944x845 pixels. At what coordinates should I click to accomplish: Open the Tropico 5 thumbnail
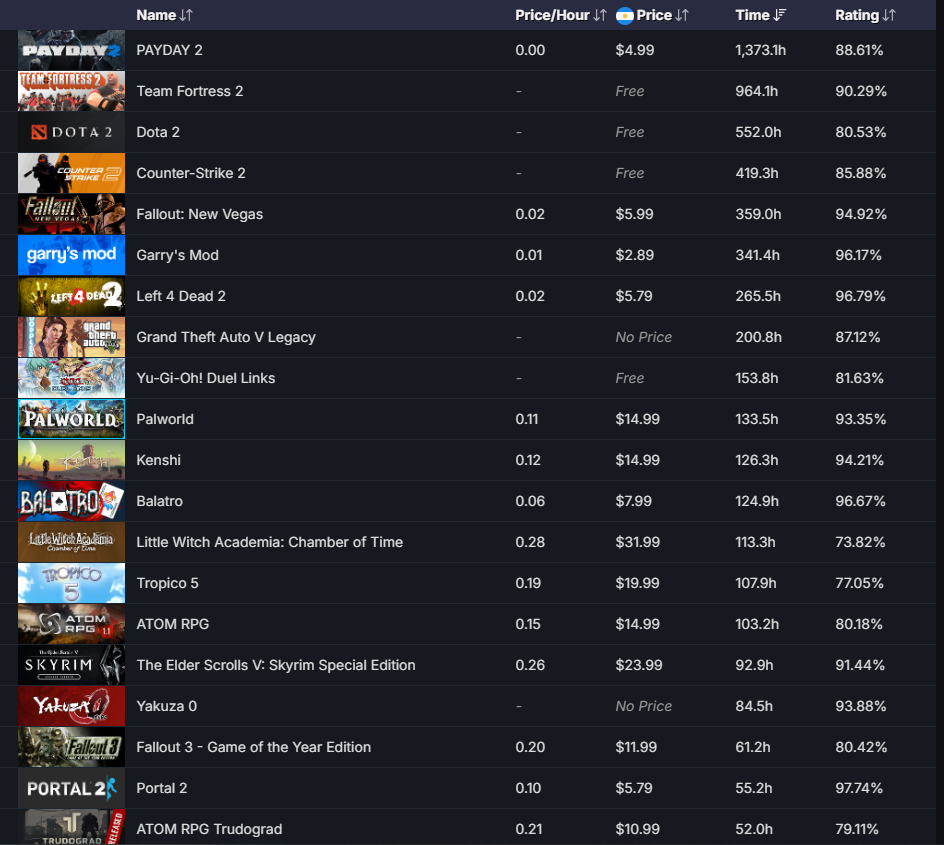[72, 583]
